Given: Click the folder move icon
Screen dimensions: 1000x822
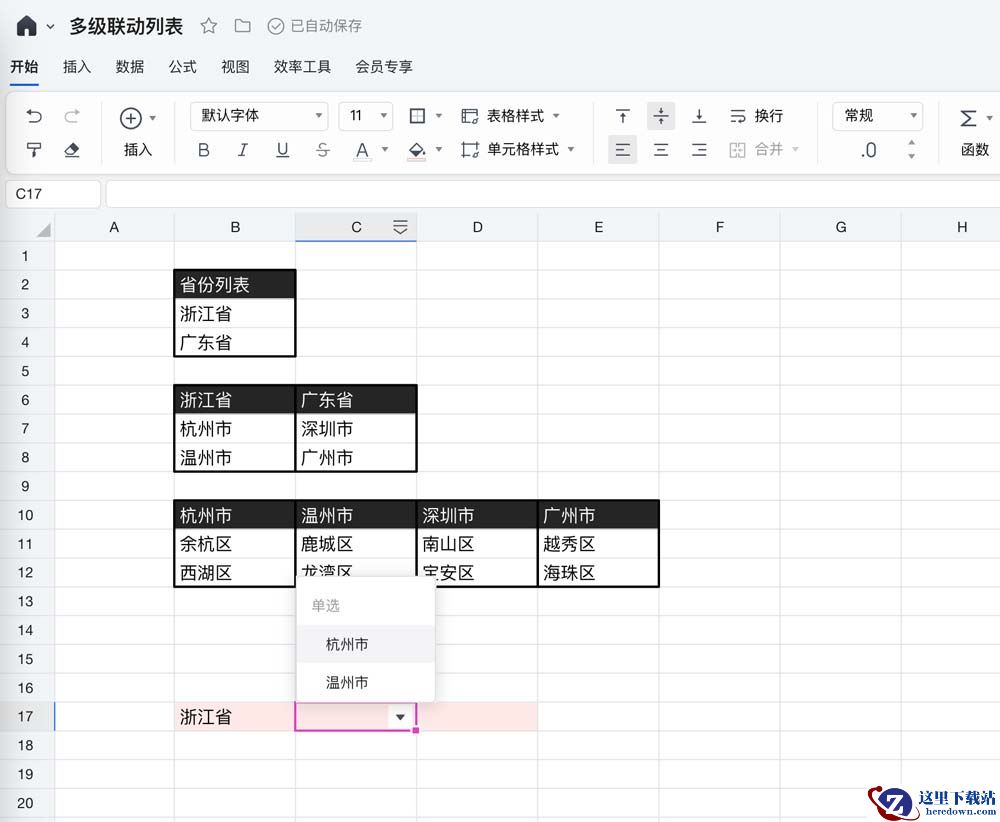Looking at the screenshot, I should (x=242, y=26).
